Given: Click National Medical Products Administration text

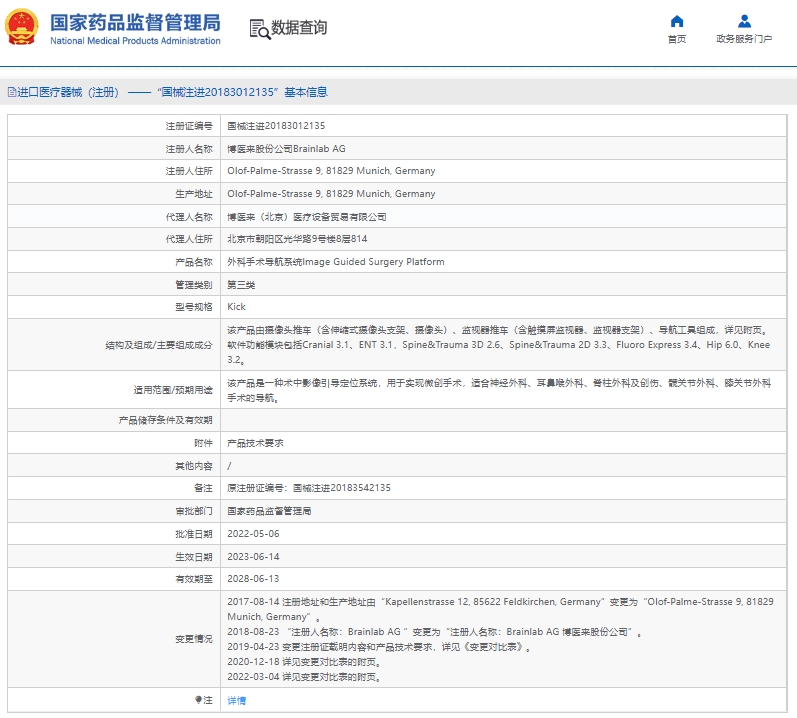Looking at the screenshot, I should point(135,41).
